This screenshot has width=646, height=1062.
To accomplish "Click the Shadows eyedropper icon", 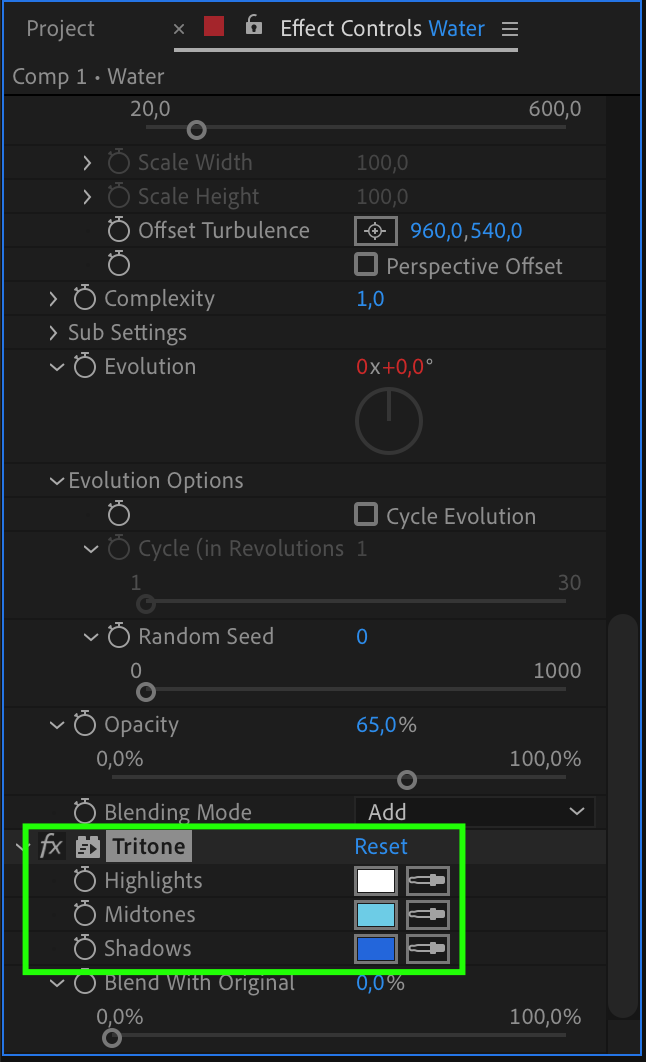I will 427,949.
